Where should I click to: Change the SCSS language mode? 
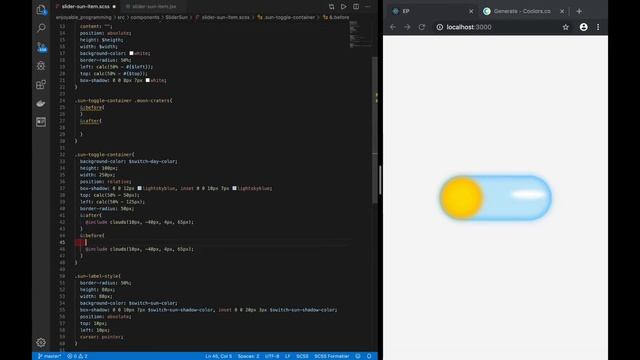click(x=302, y=356)
